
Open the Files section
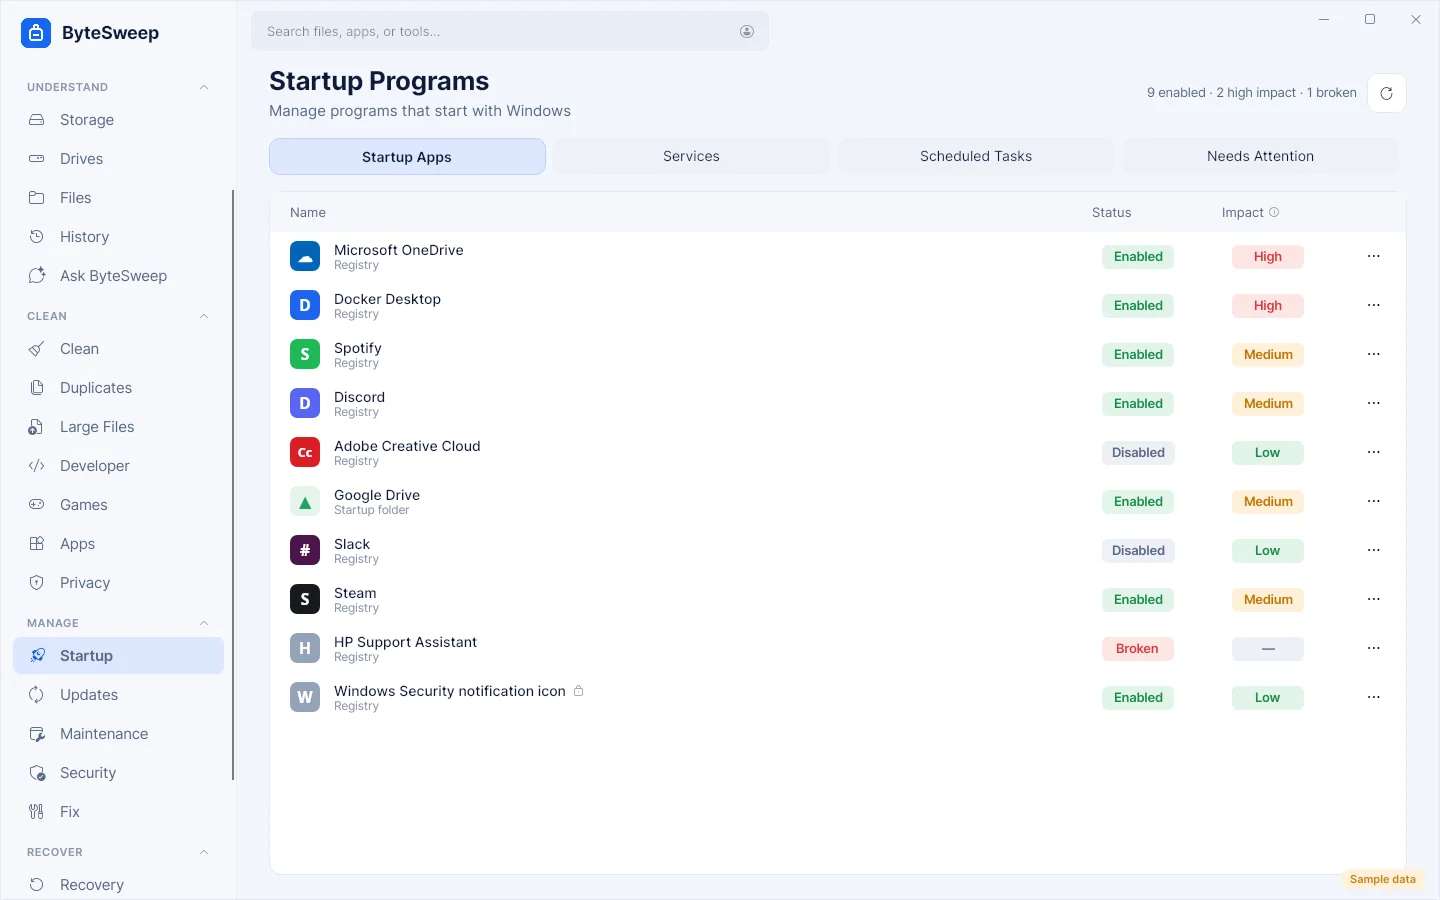click(x=118, y=198)
